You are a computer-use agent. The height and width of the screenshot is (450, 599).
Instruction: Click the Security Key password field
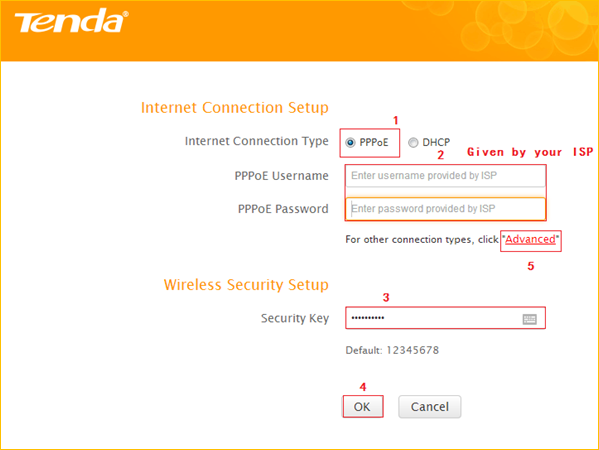click(445, 318)
